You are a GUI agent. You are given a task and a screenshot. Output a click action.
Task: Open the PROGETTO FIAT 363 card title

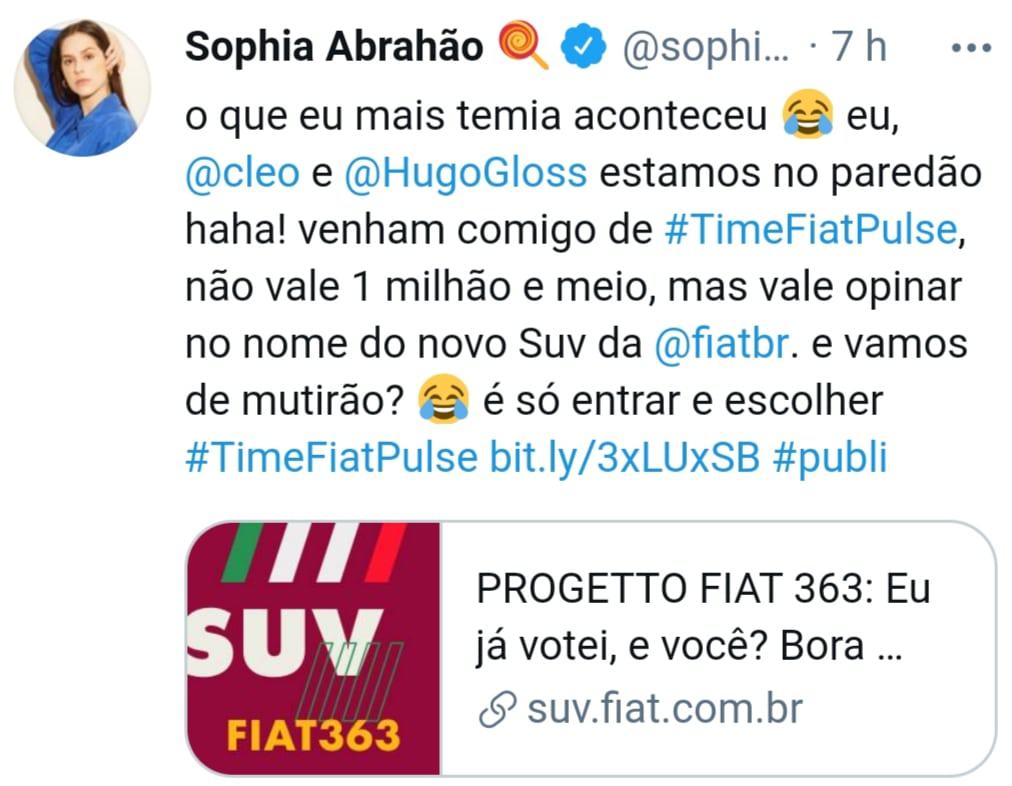tap(703, 618)
